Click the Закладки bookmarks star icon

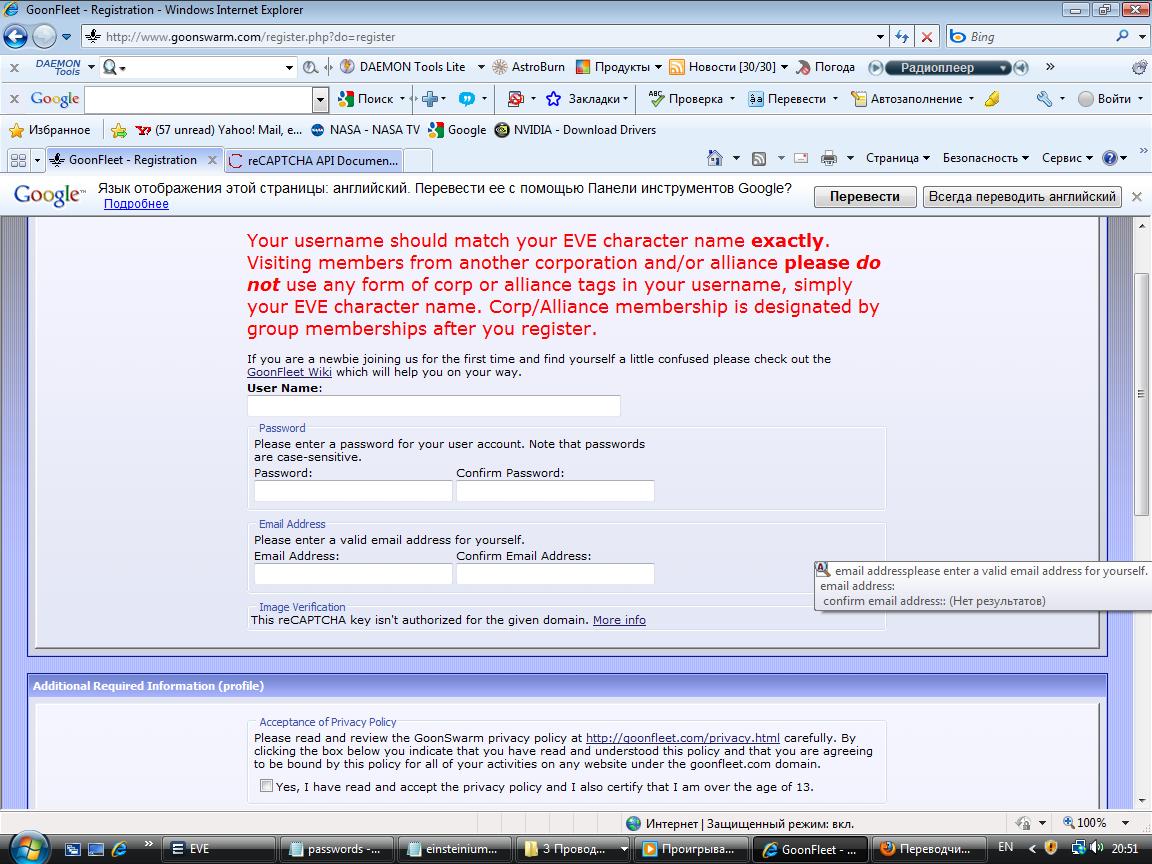coord(553,98)
